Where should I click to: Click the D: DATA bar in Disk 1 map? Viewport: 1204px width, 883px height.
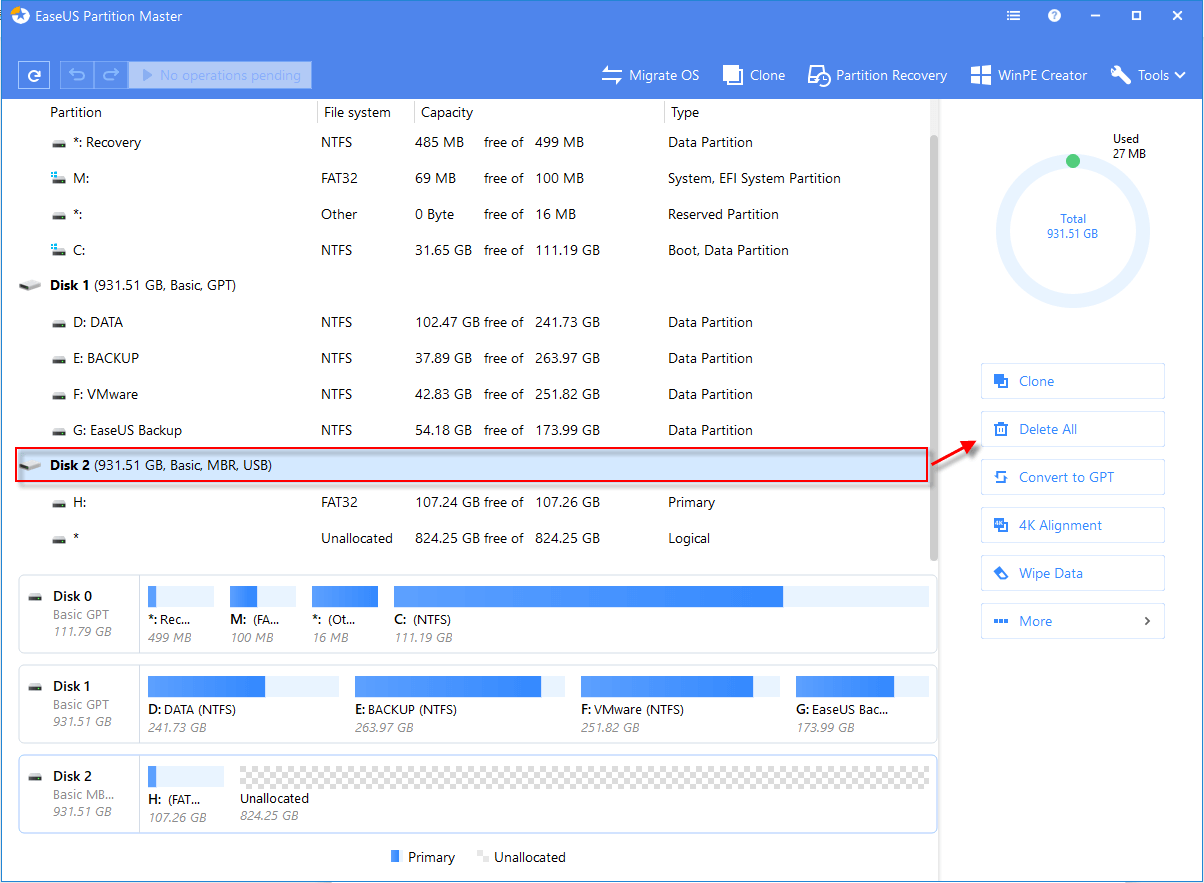[x=243, y=686]
